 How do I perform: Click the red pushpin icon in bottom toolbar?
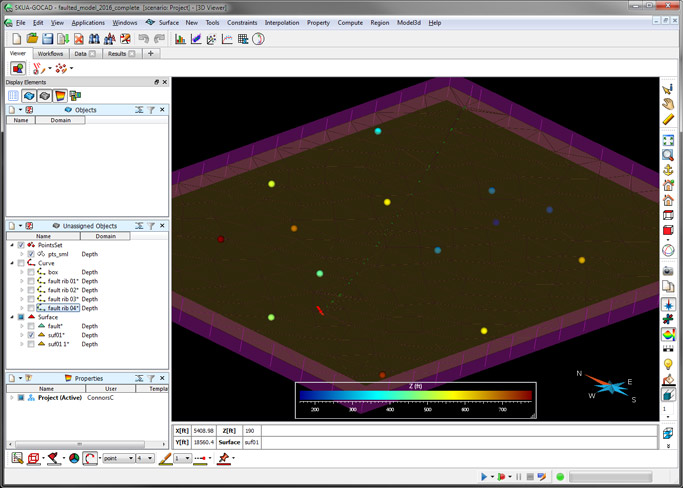click(x=223, y=458)
